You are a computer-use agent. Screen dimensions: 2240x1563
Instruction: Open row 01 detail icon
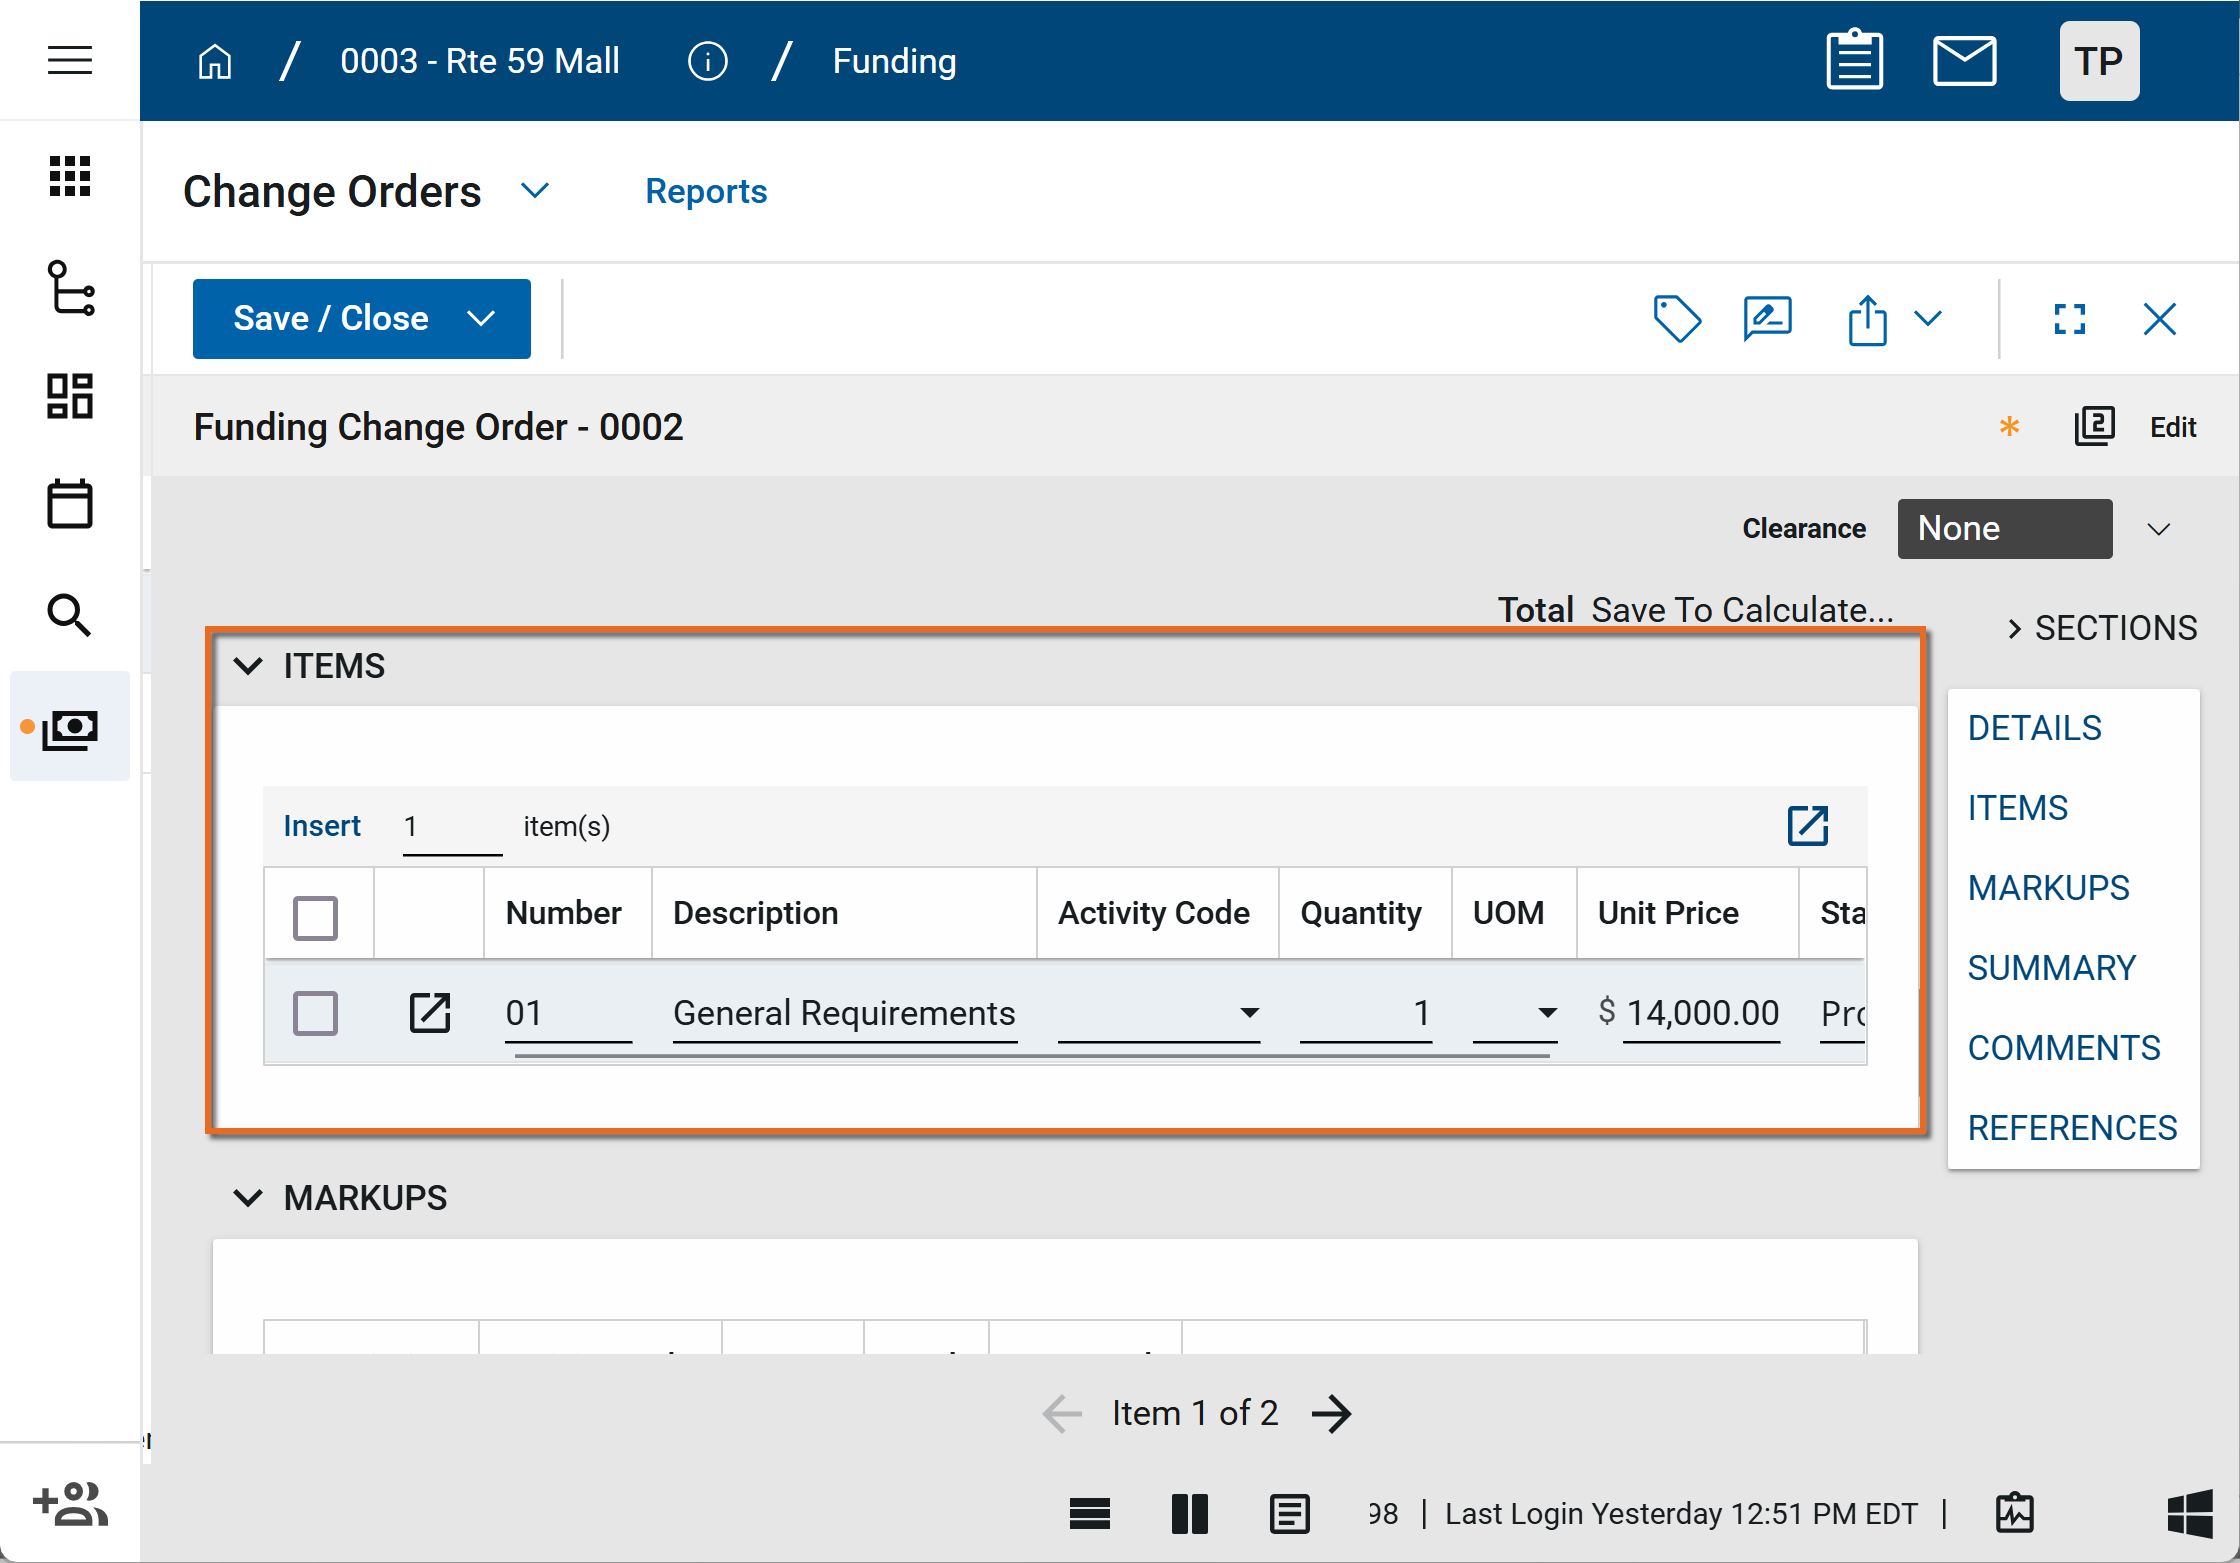point(430,1012)
